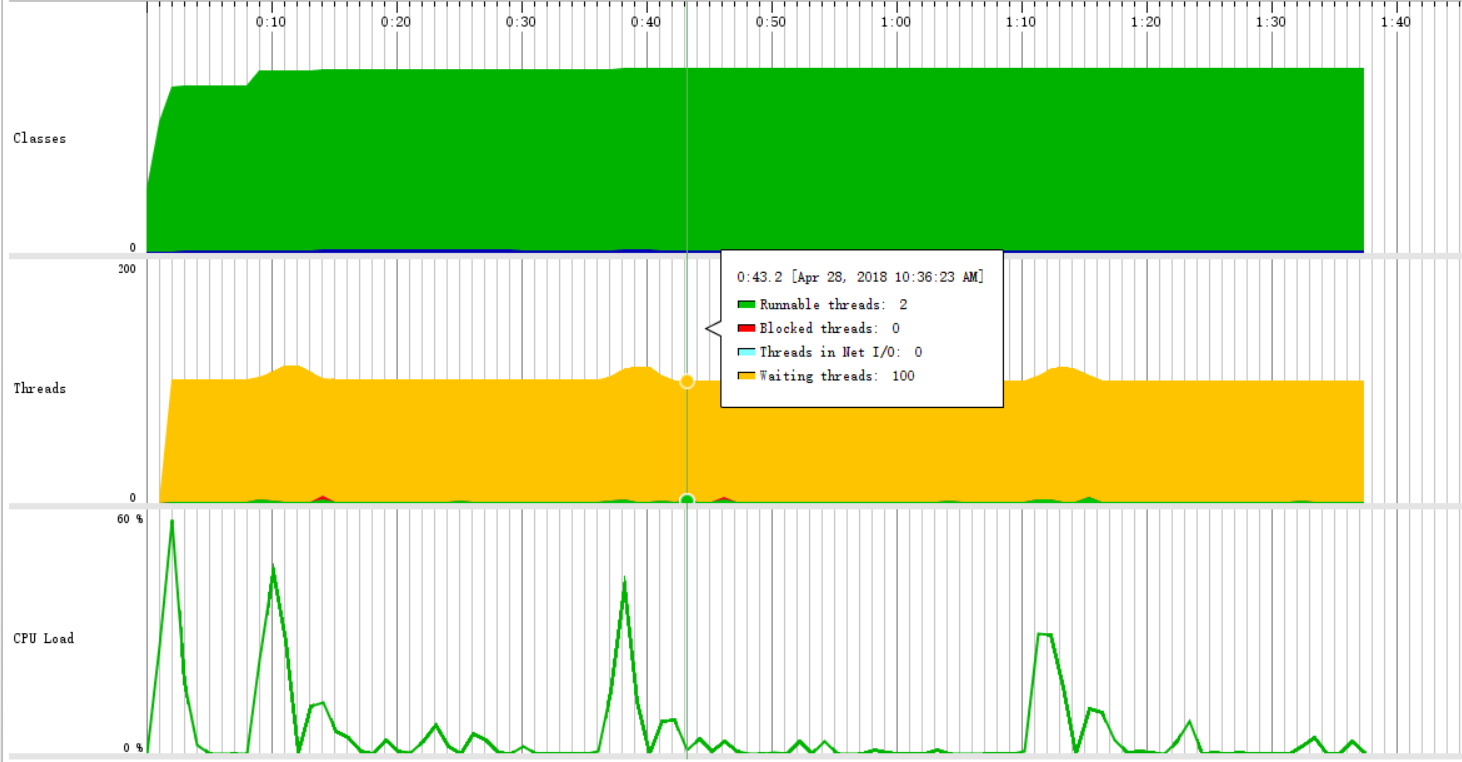Select the yellow circle marker on Threads graph

(687, 381)
